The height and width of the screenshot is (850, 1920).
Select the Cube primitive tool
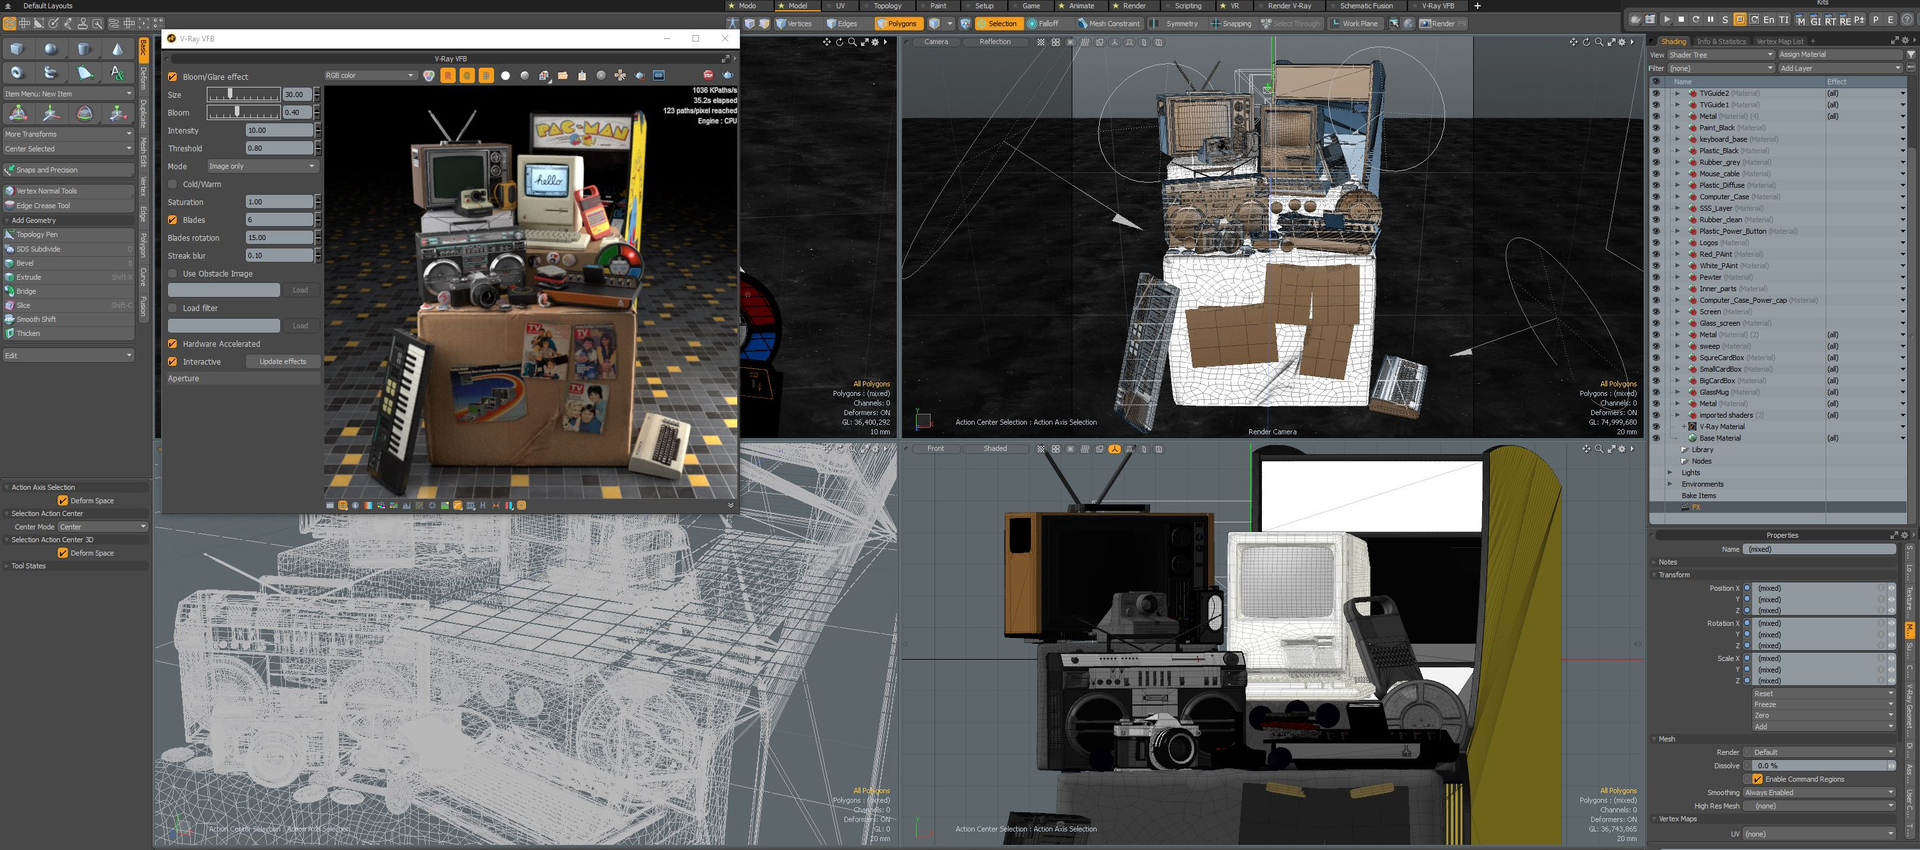coord(17,49)
